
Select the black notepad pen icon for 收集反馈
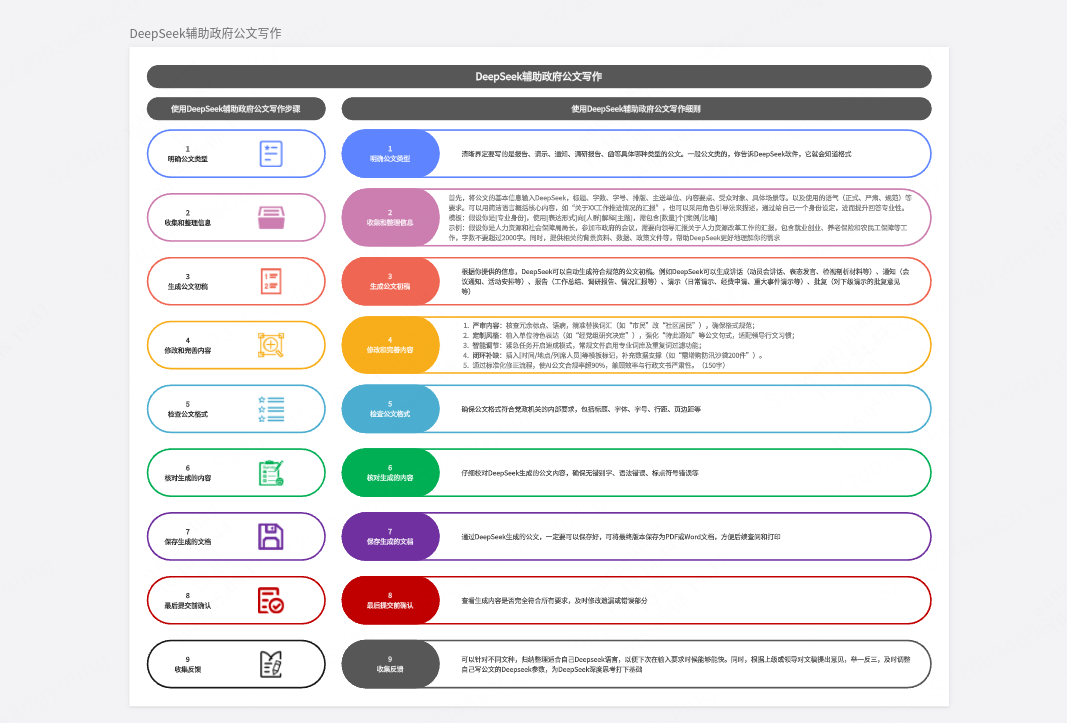tap(271, 664)
